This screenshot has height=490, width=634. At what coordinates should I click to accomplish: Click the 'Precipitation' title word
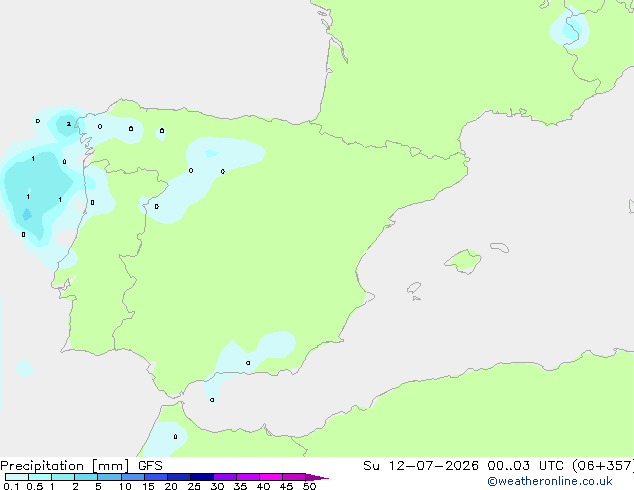pyautogui.click(x=42, y=466)
